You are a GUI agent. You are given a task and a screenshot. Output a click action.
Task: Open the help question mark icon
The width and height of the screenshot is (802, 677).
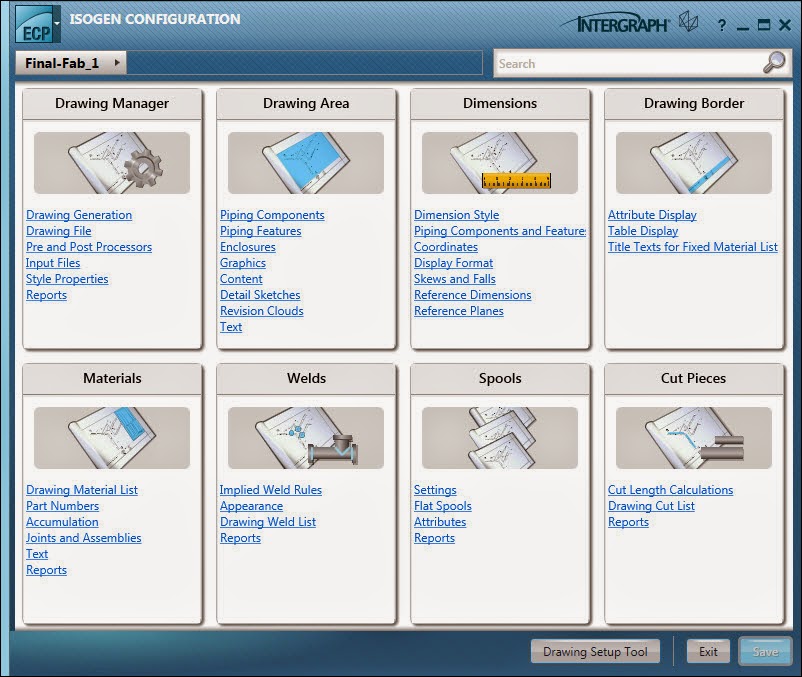722,25
